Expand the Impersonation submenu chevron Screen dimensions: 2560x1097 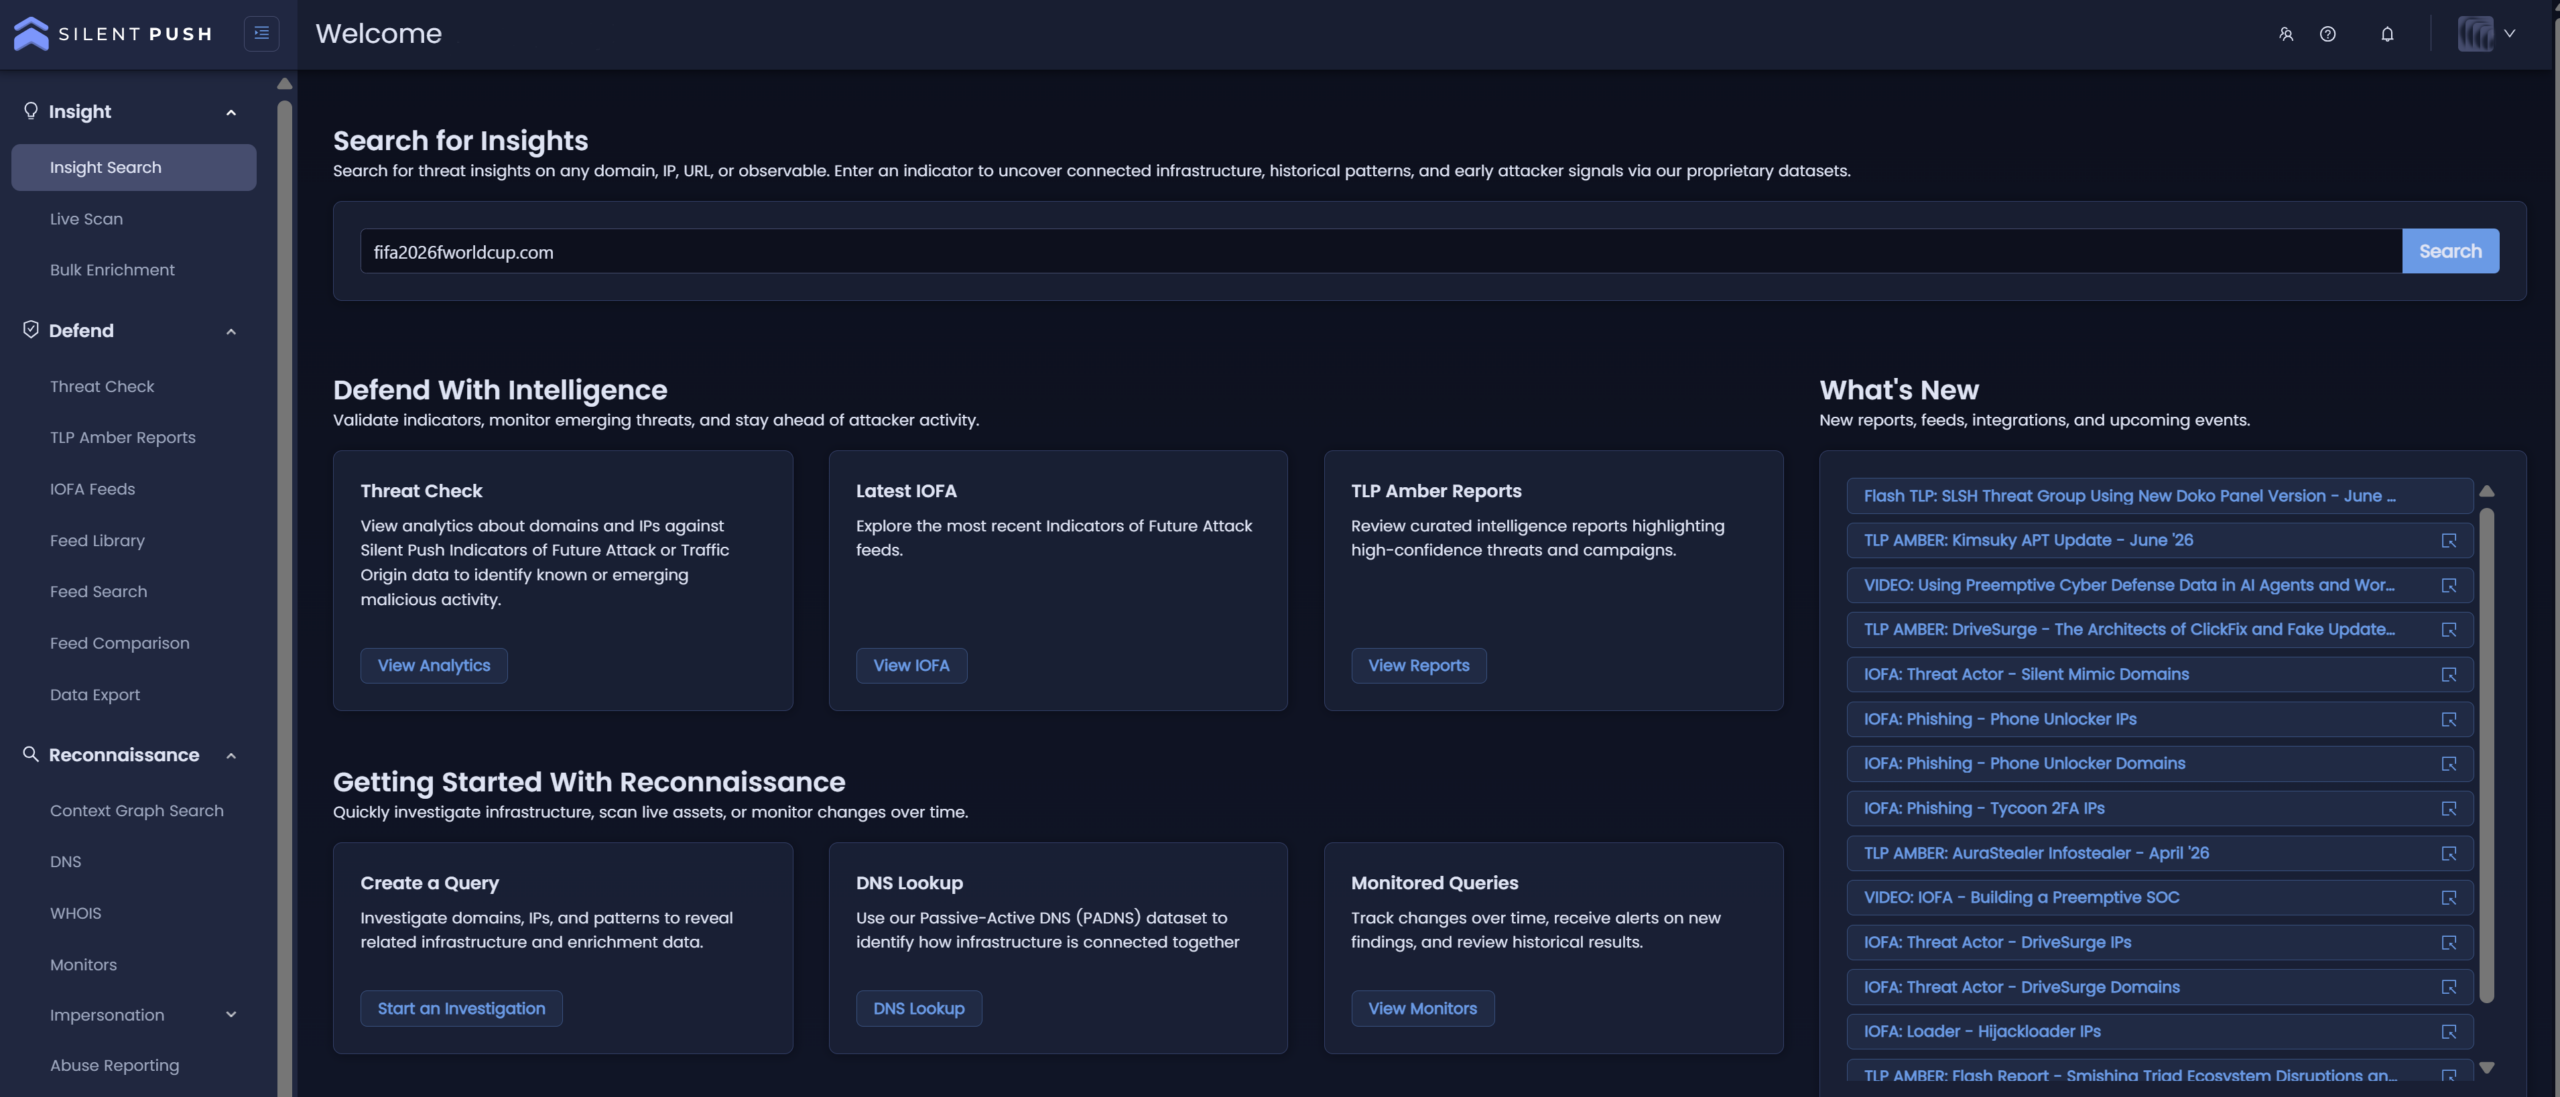click(x=231, y=1014)
